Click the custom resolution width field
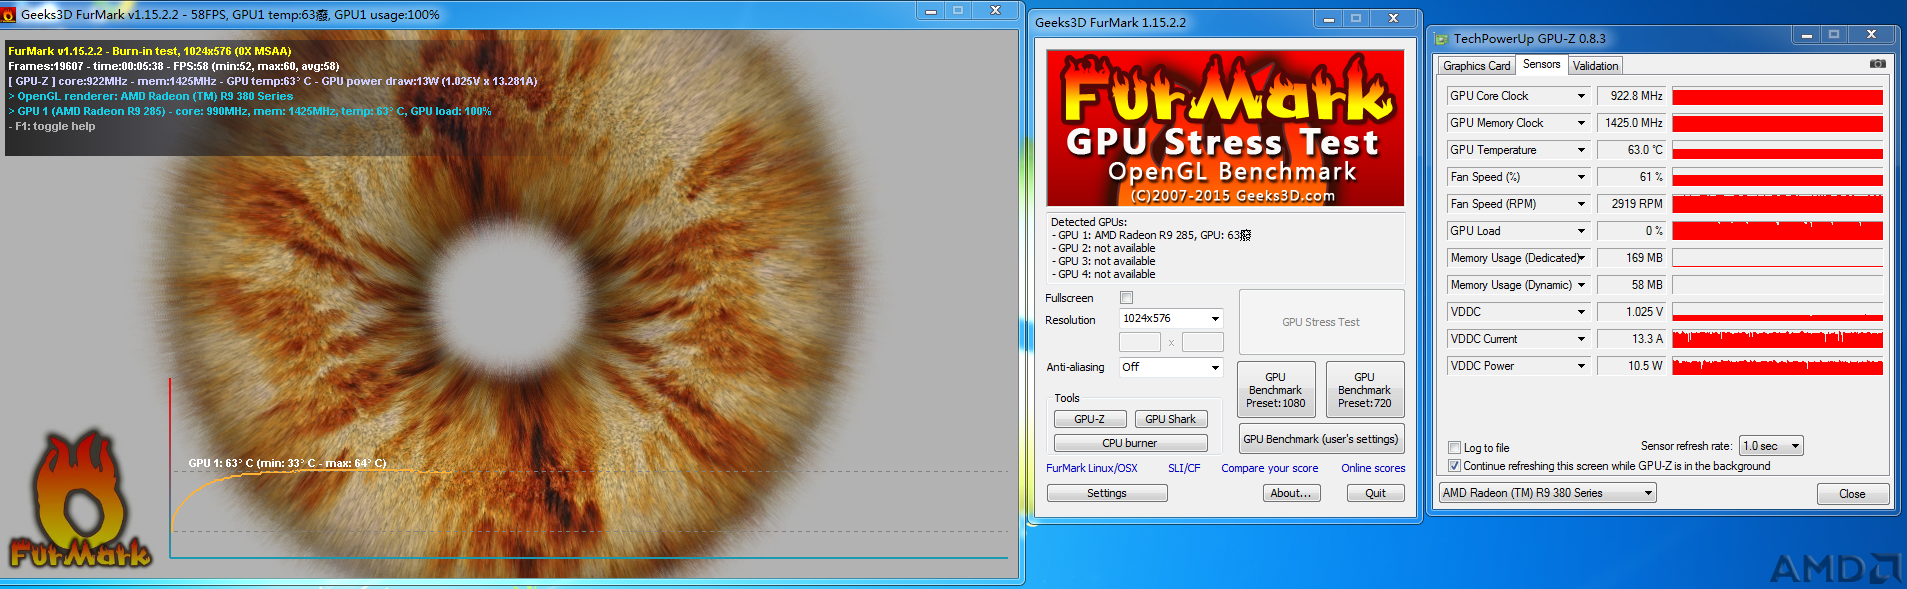 [x=1140, y=343]
